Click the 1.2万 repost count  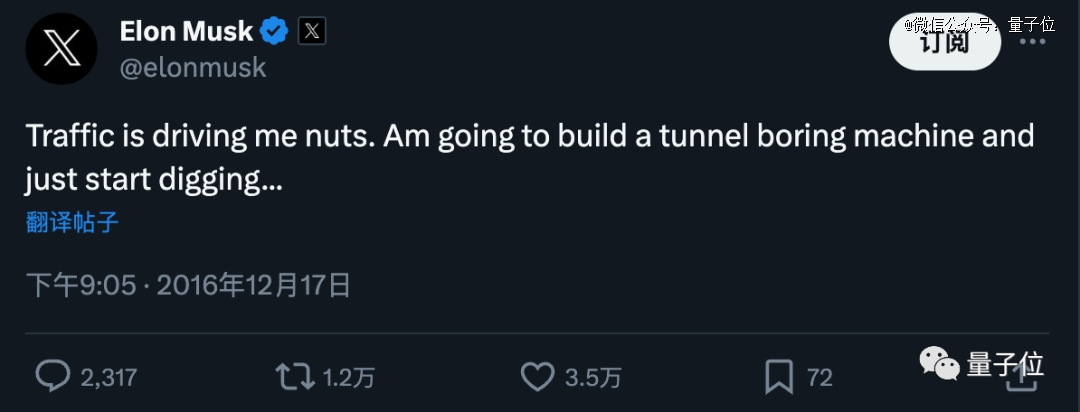pos(349,378)
